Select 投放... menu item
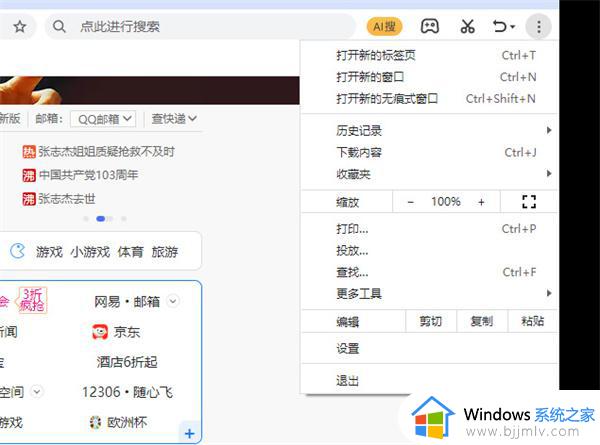 pyautogui.click(x=429, y=251)
